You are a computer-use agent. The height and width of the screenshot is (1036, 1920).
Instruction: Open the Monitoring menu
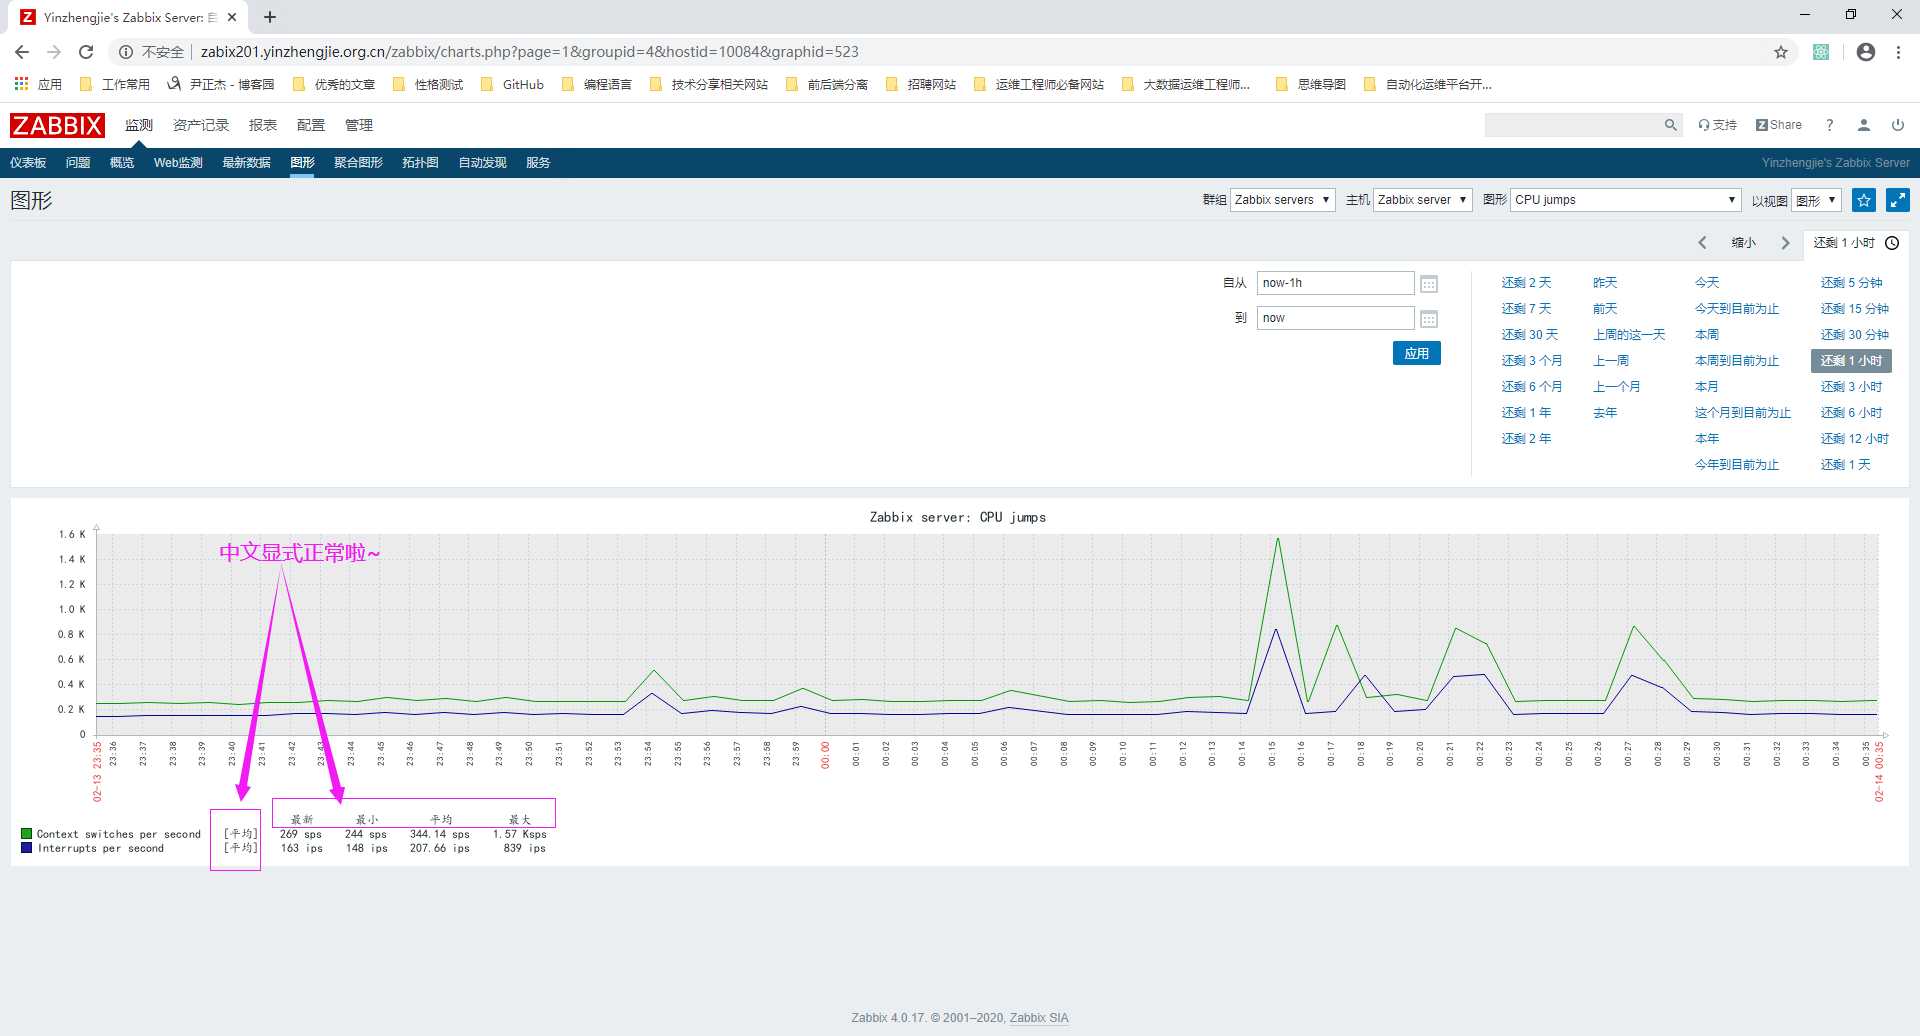click(139, 125)
